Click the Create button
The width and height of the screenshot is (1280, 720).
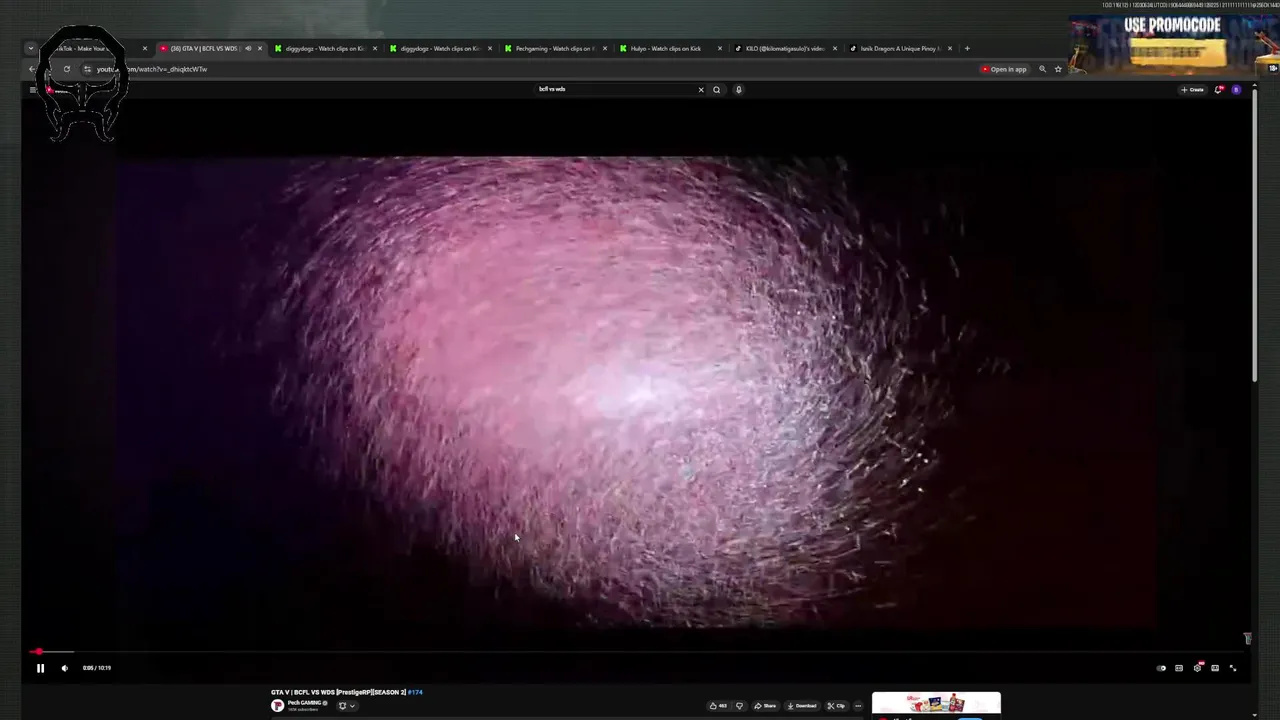[1192, 90]
